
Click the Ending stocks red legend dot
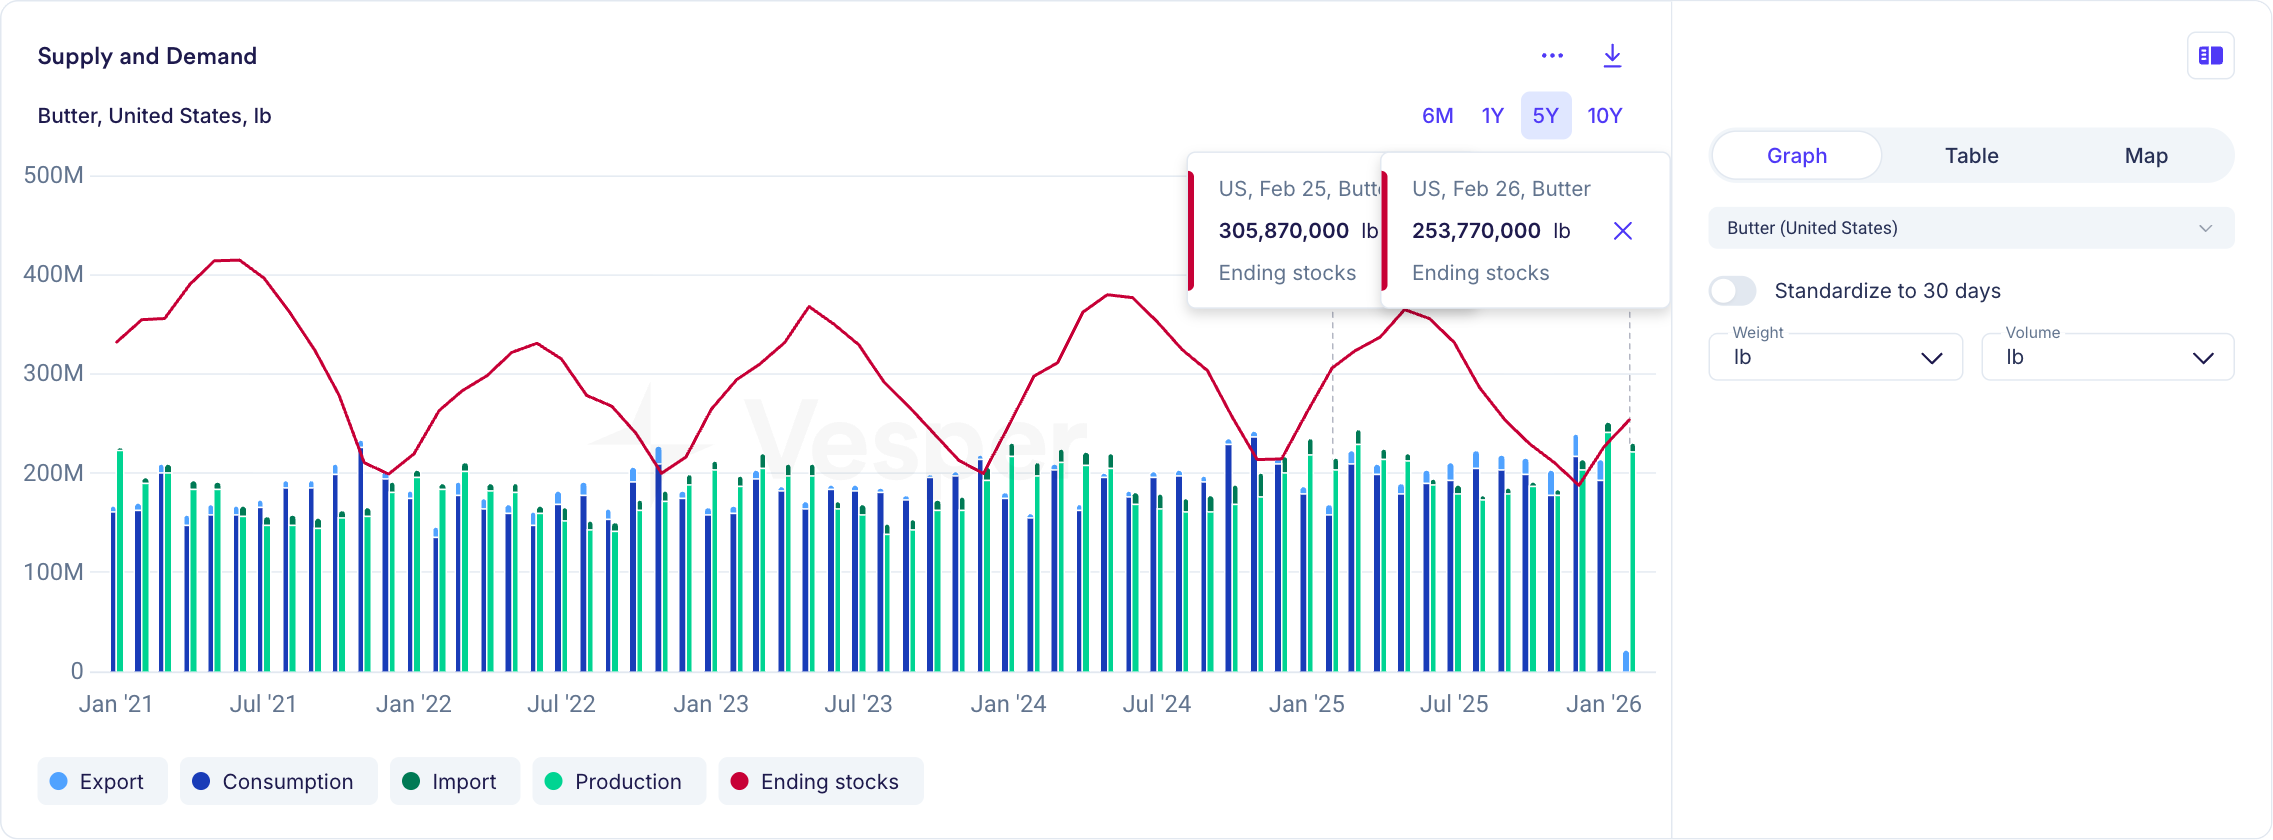pos(740,781)
